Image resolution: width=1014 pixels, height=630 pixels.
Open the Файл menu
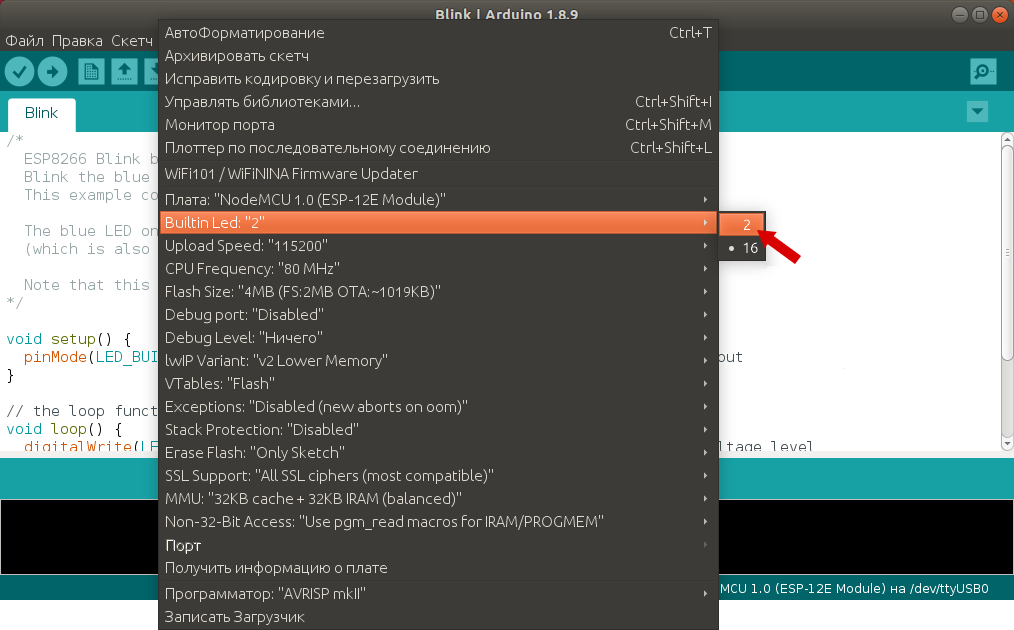pyautogui.click(x=25, y=41)
